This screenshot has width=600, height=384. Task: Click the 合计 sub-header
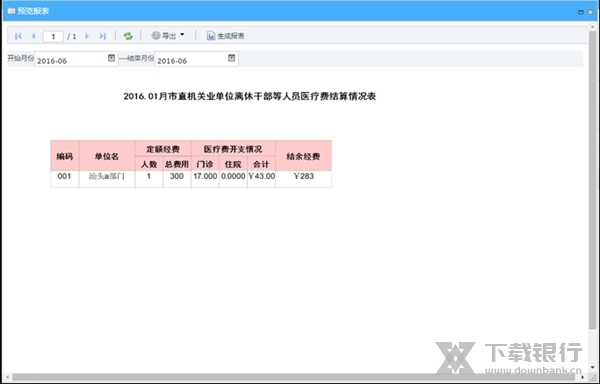pyautogui.click(x=261, y=164)
